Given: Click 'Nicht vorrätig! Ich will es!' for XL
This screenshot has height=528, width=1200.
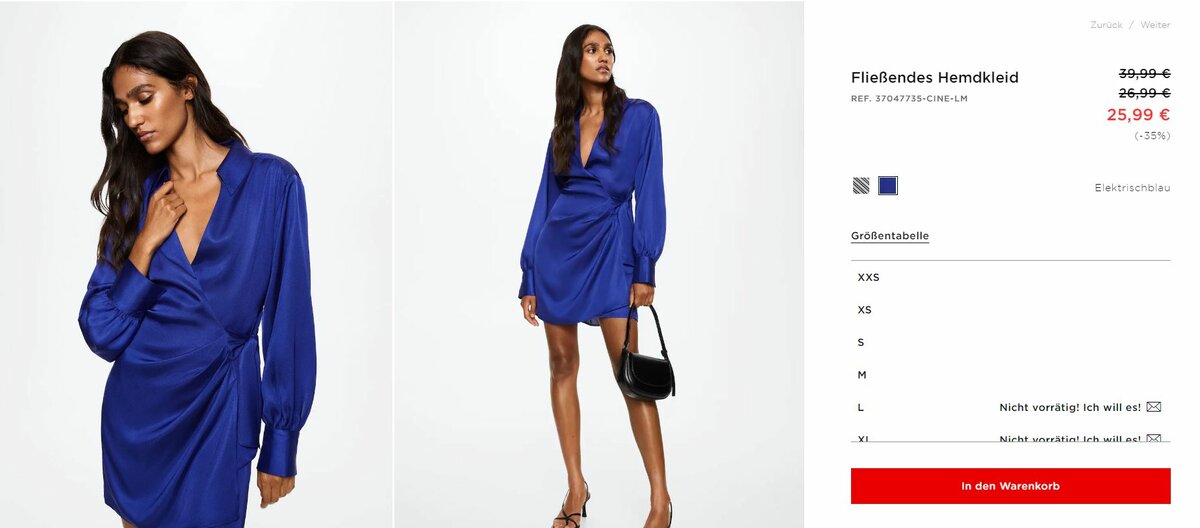Looking at the screenshot, I should click(1070, 438).
